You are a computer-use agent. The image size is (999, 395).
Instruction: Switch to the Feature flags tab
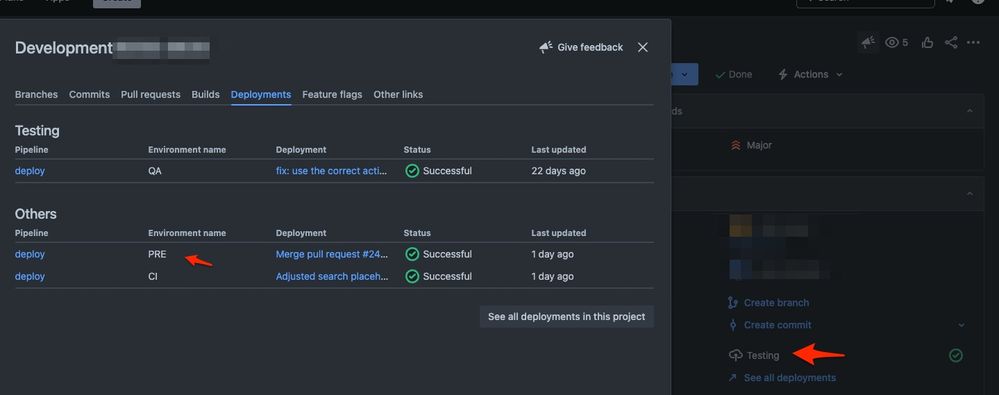(x=332, y=94)
